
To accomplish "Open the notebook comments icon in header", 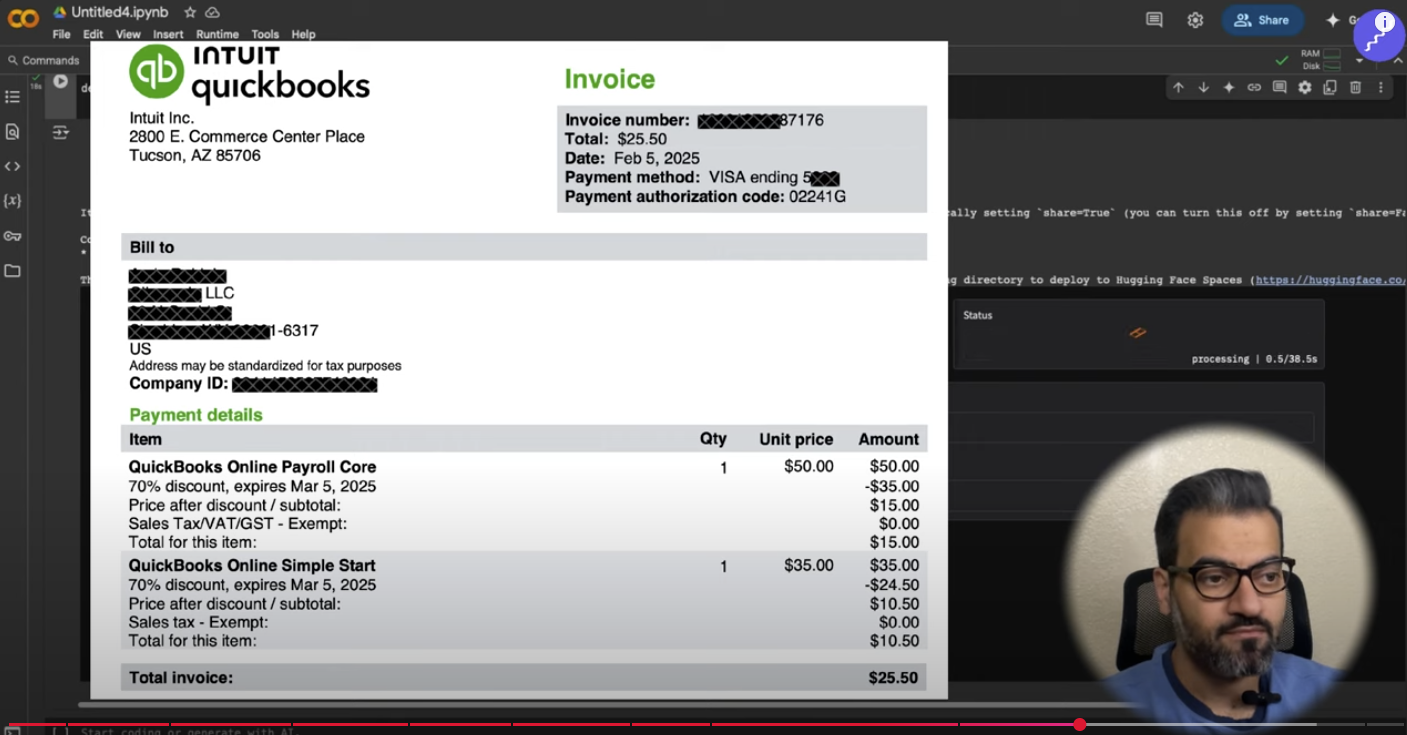I will (1154, 20).
